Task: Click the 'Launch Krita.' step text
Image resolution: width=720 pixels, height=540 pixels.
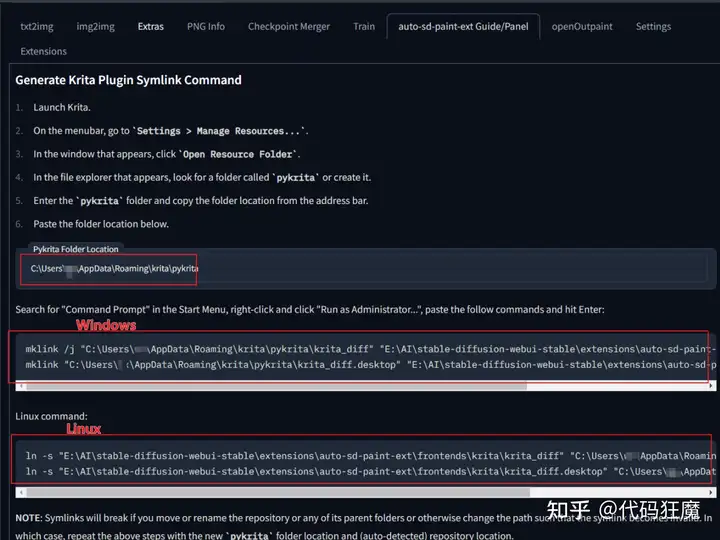Action: coord(62,107)
